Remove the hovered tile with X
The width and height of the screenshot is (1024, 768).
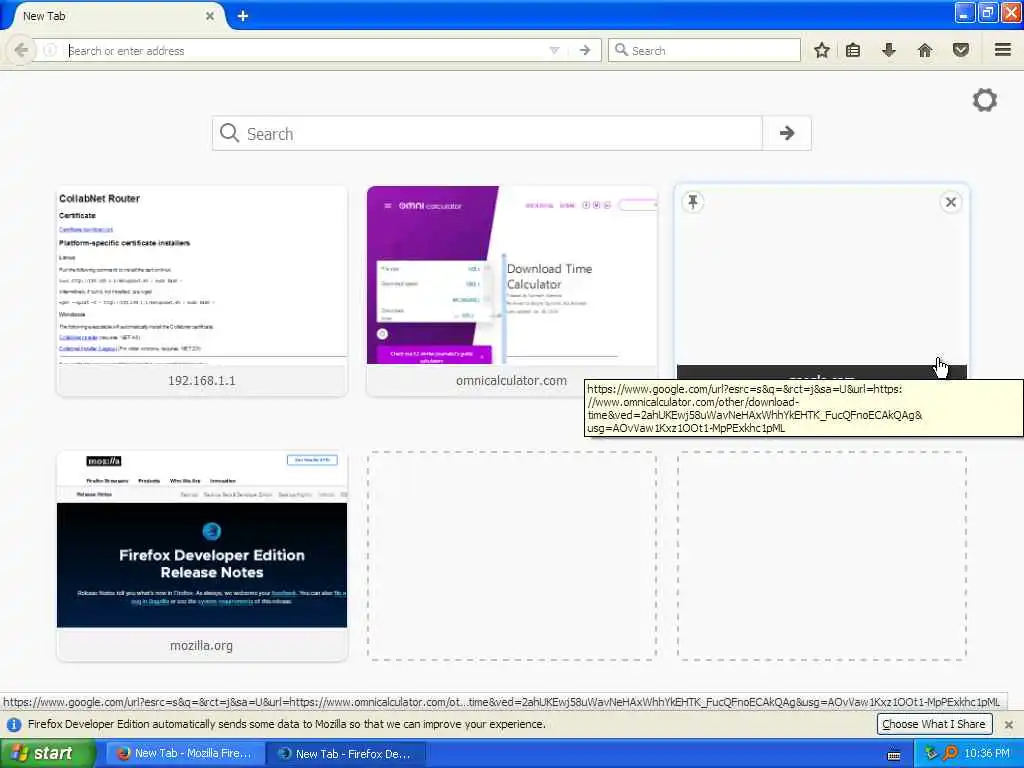(951, 202)
